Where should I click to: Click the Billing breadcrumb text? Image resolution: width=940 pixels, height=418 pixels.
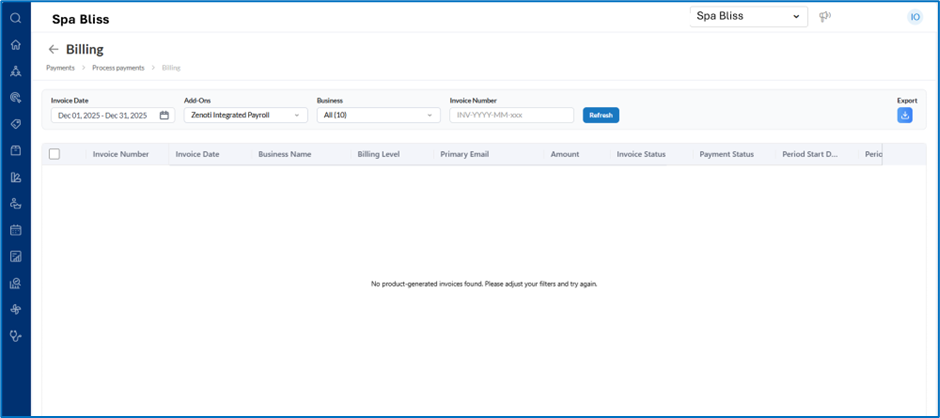point(171,68)
